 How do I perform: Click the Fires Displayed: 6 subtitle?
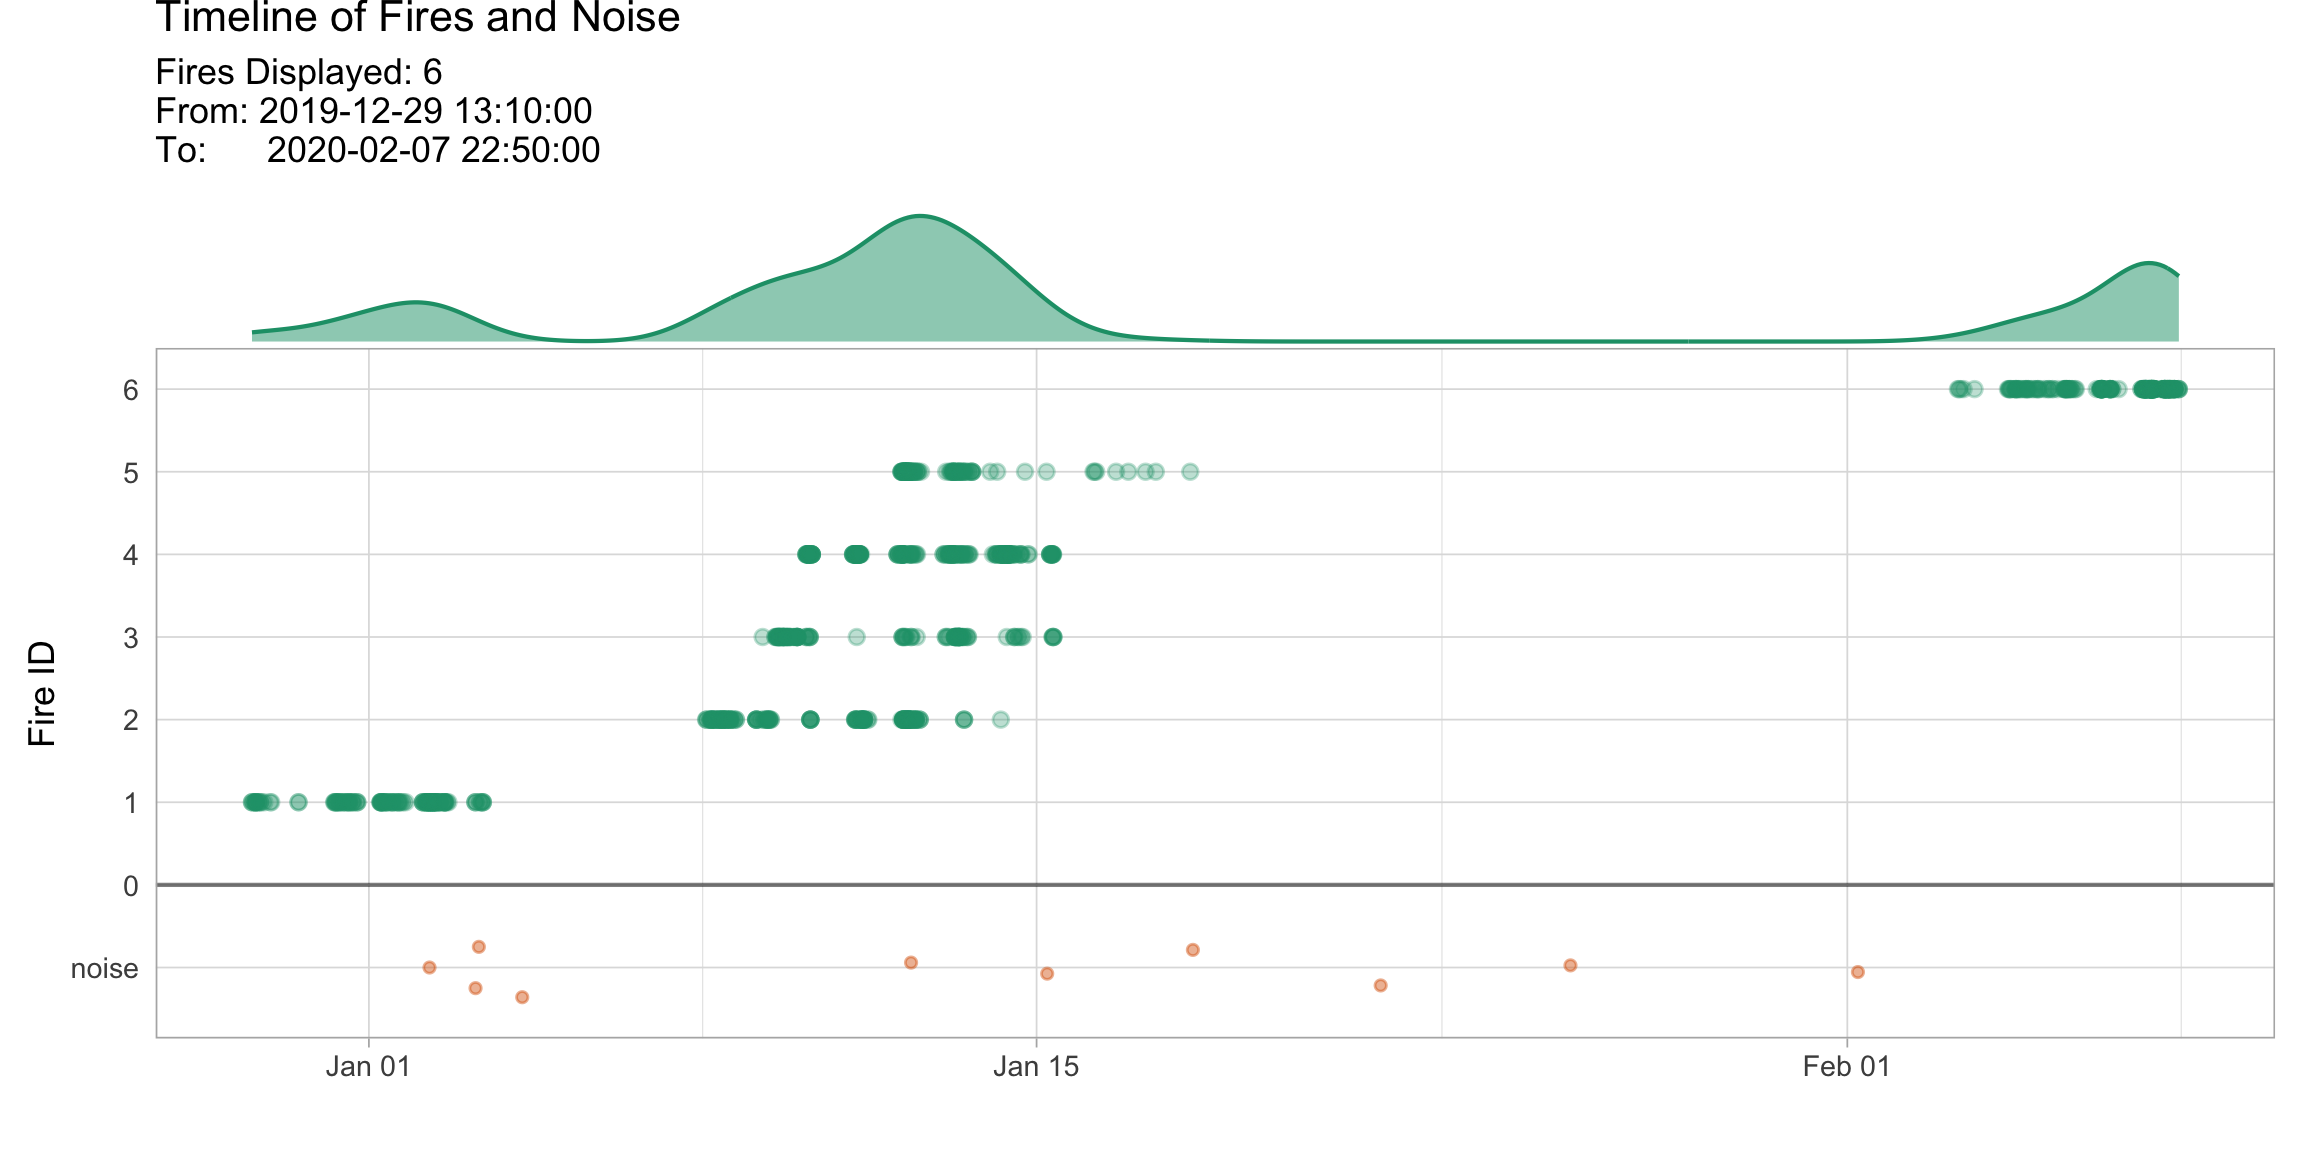tap(297, 72)
